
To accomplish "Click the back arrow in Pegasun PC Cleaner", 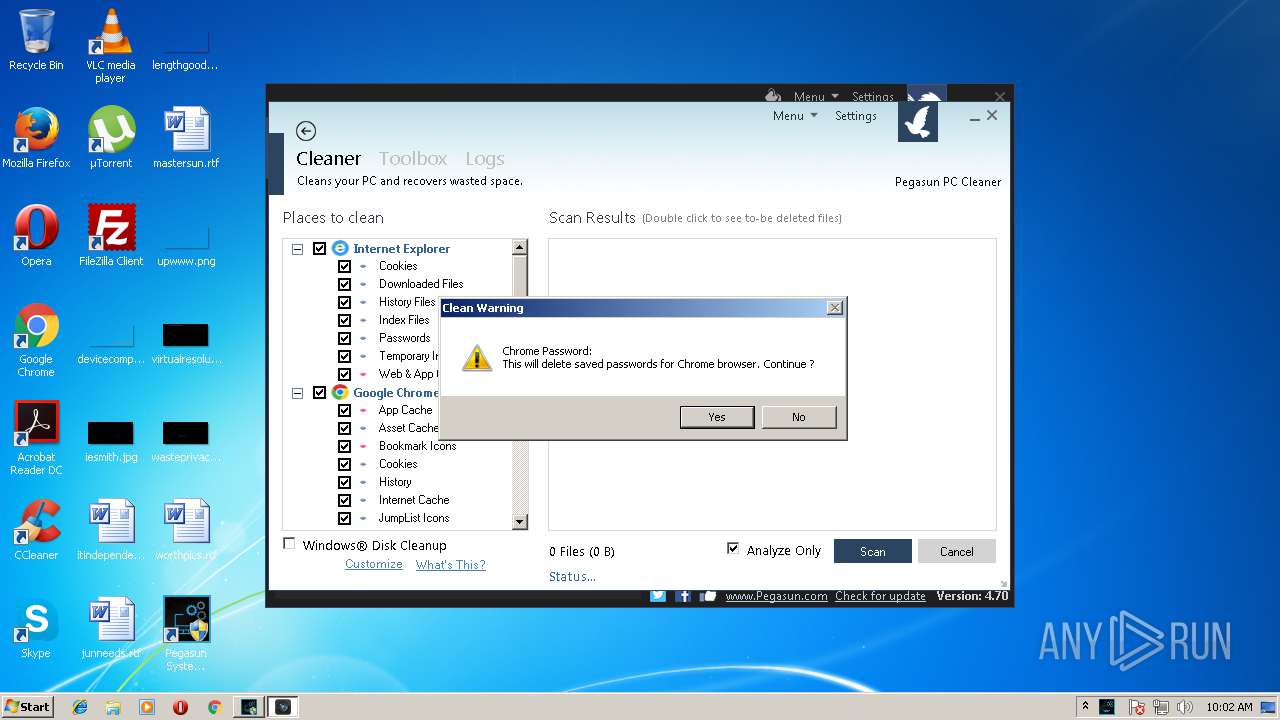I will (x=306, y=131).
